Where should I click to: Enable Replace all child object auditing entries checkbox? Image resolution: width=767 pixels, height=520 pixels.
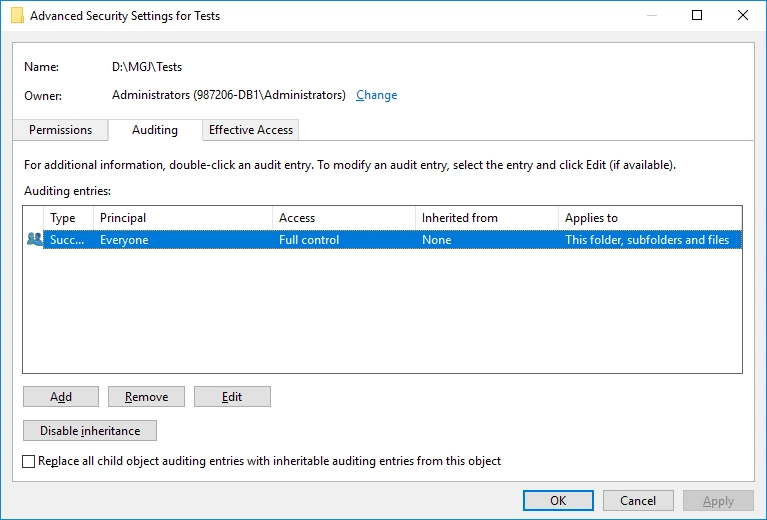coord(28,462)
